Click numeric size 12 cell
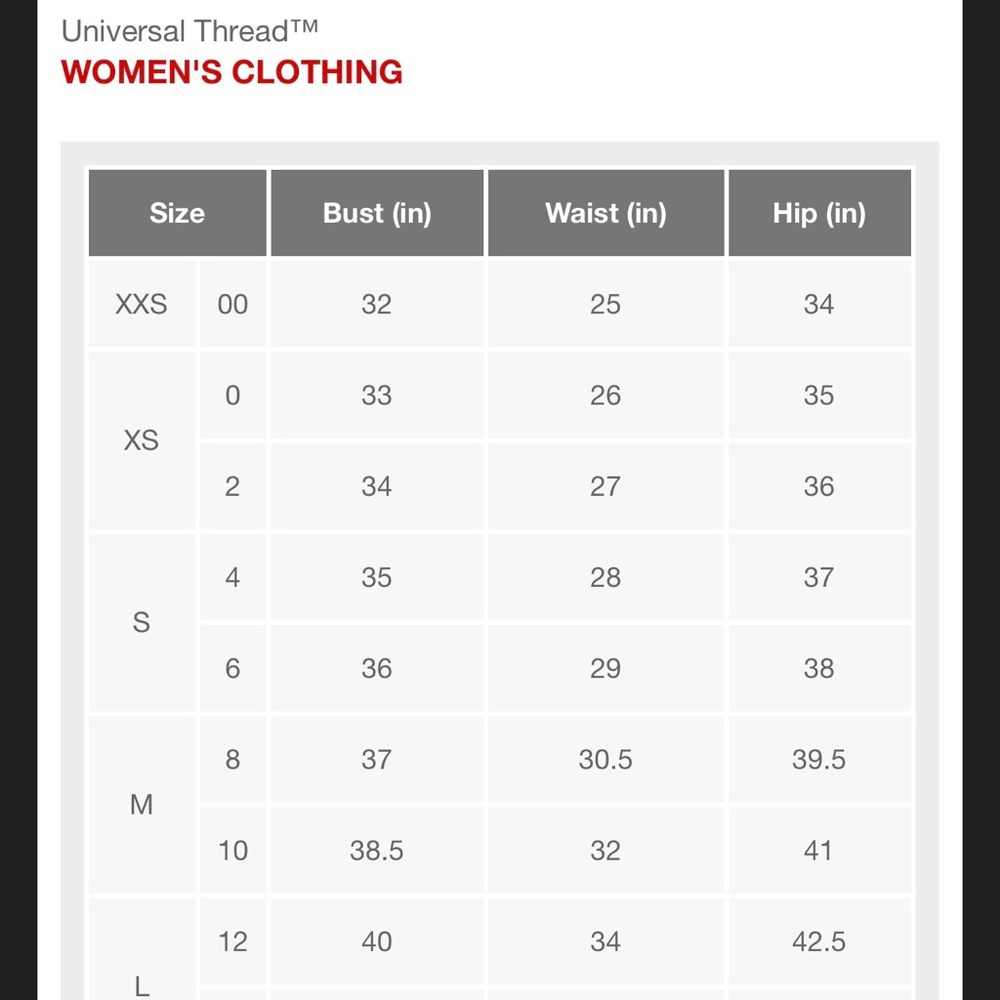 point(232,941)
